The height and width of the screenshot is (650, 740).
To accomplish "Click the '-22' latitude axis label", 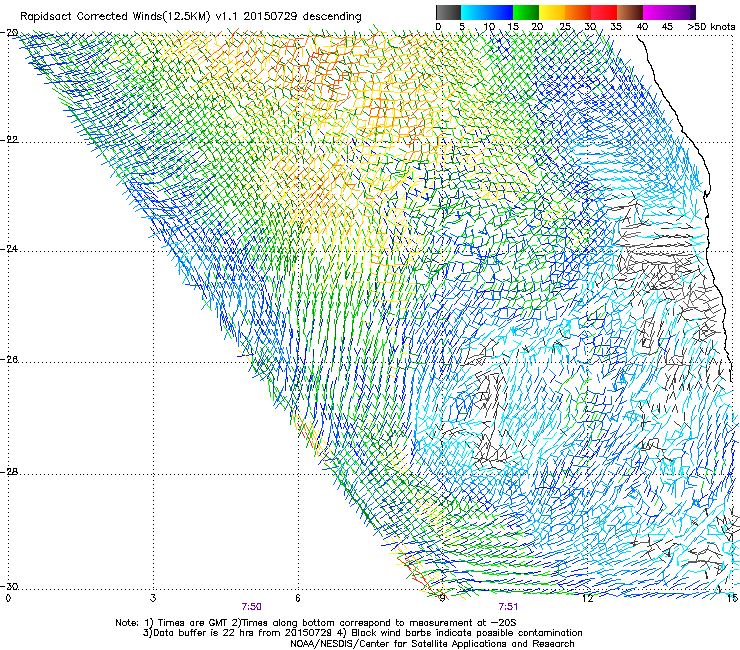I will point(9,140).
